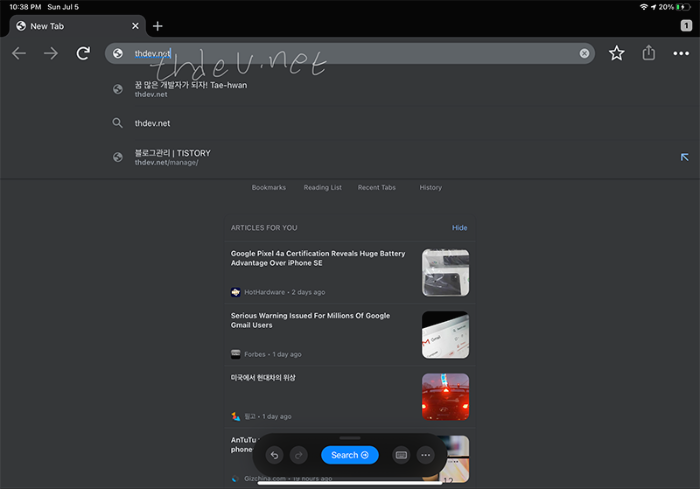Tap the Scribble redo button
700x489 pixels.
[x=299, y=455]
